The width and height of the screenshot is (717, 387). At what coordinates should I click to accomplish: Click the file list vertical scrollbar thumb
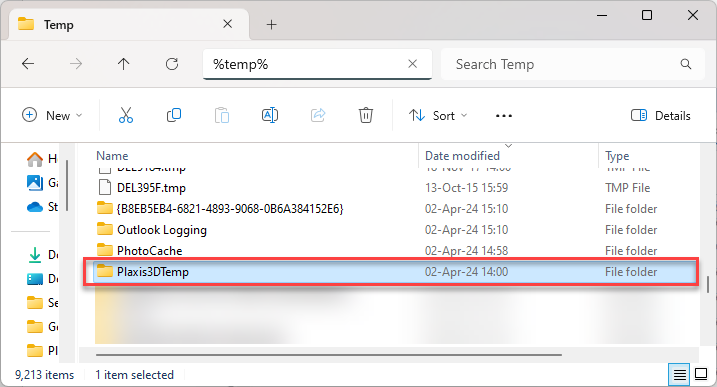coord(708,284)
